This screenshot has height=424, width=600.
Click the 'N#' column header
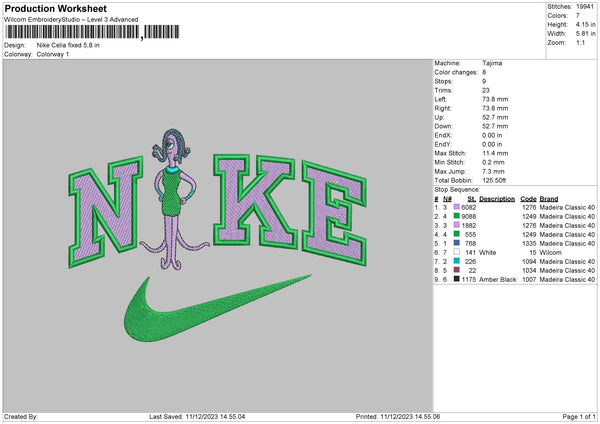click(447, 199)
